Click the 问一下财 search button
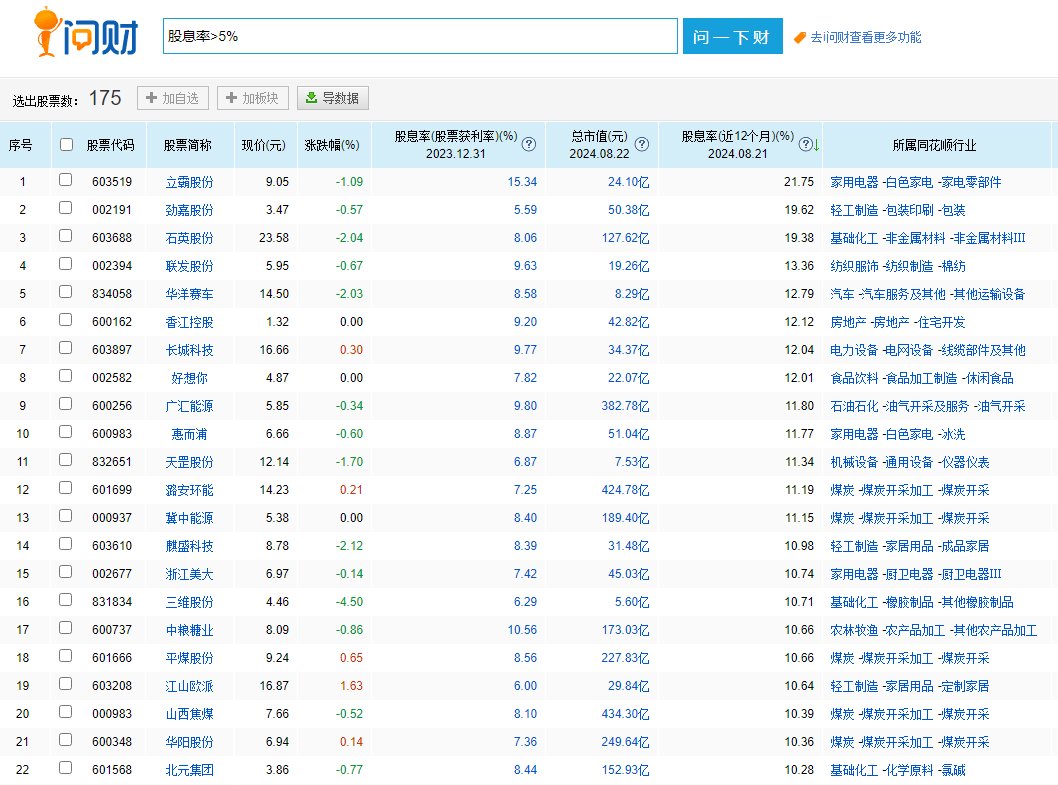The height and width of the screenshot is (785, 1058). (732, 36)
